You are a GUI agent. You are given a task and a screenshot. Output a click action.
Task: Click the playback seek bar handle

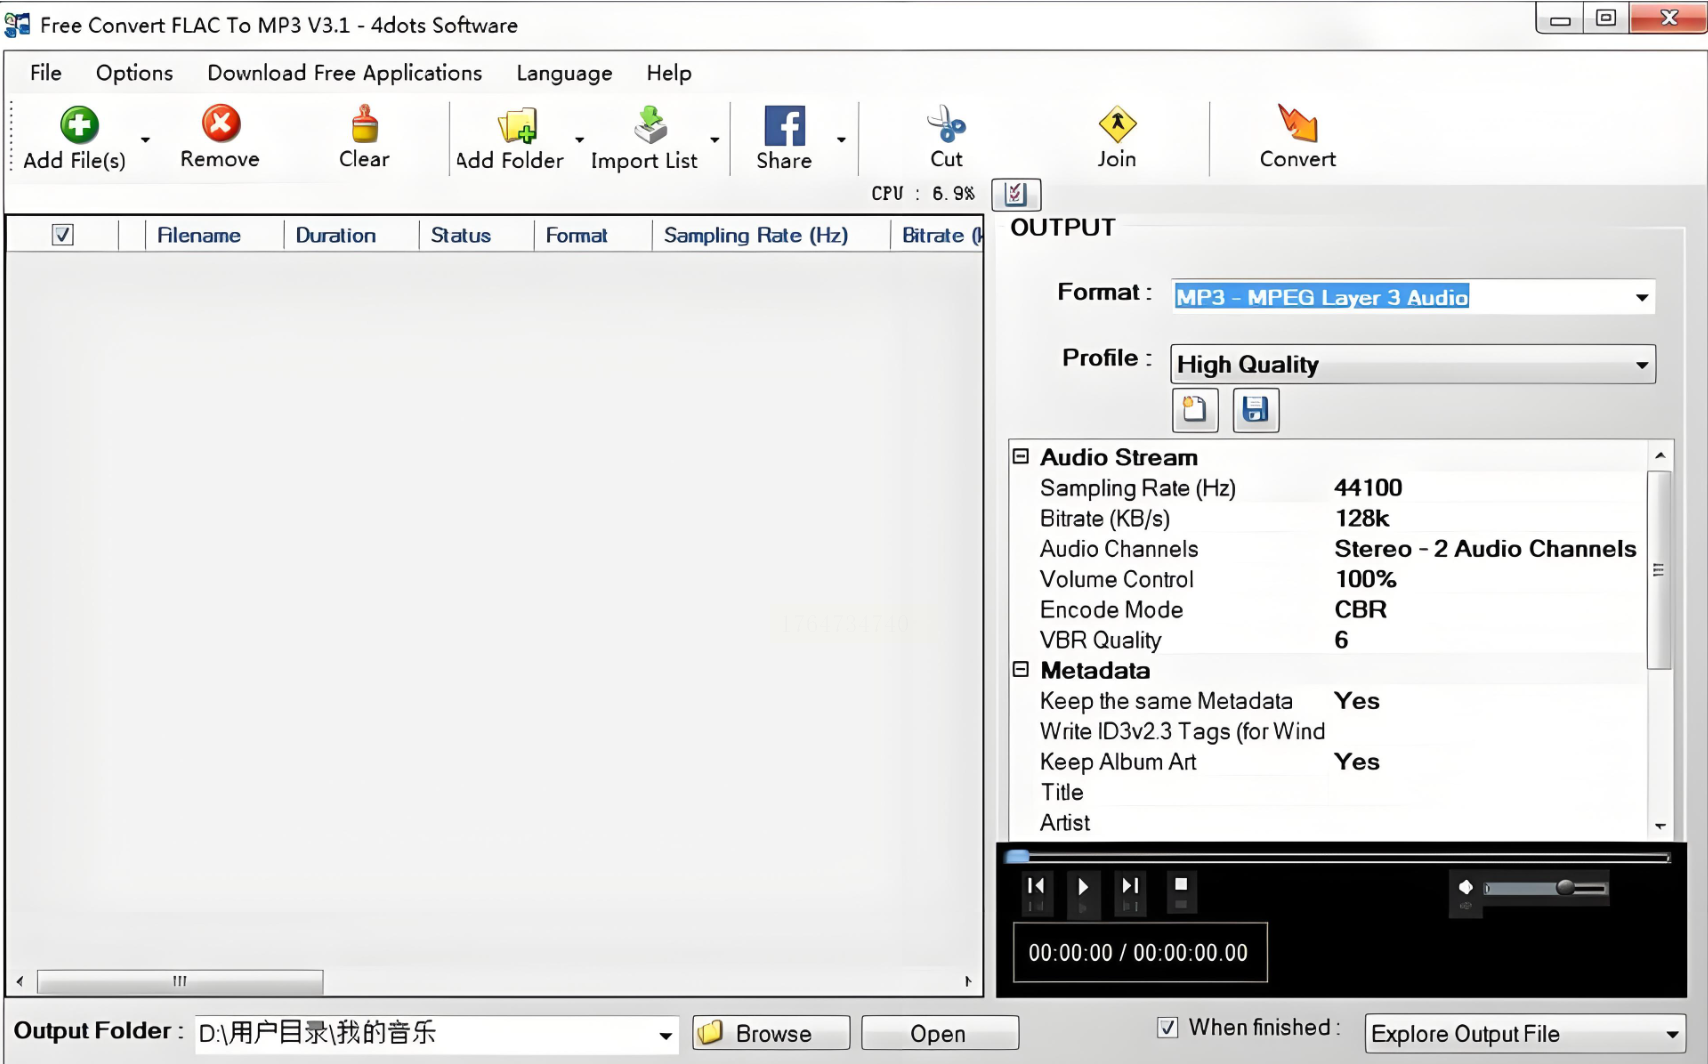coord(1018,856)
